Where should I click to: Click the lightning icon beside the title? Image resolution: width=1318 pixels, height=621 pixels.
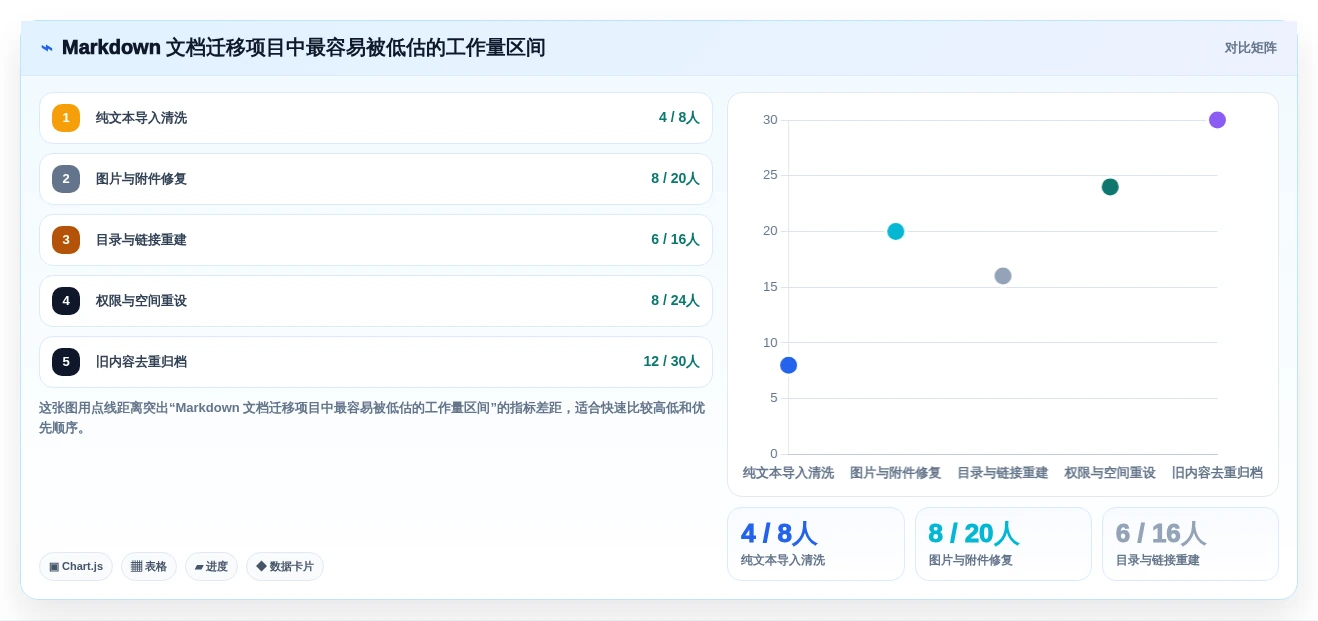point(47,48)
